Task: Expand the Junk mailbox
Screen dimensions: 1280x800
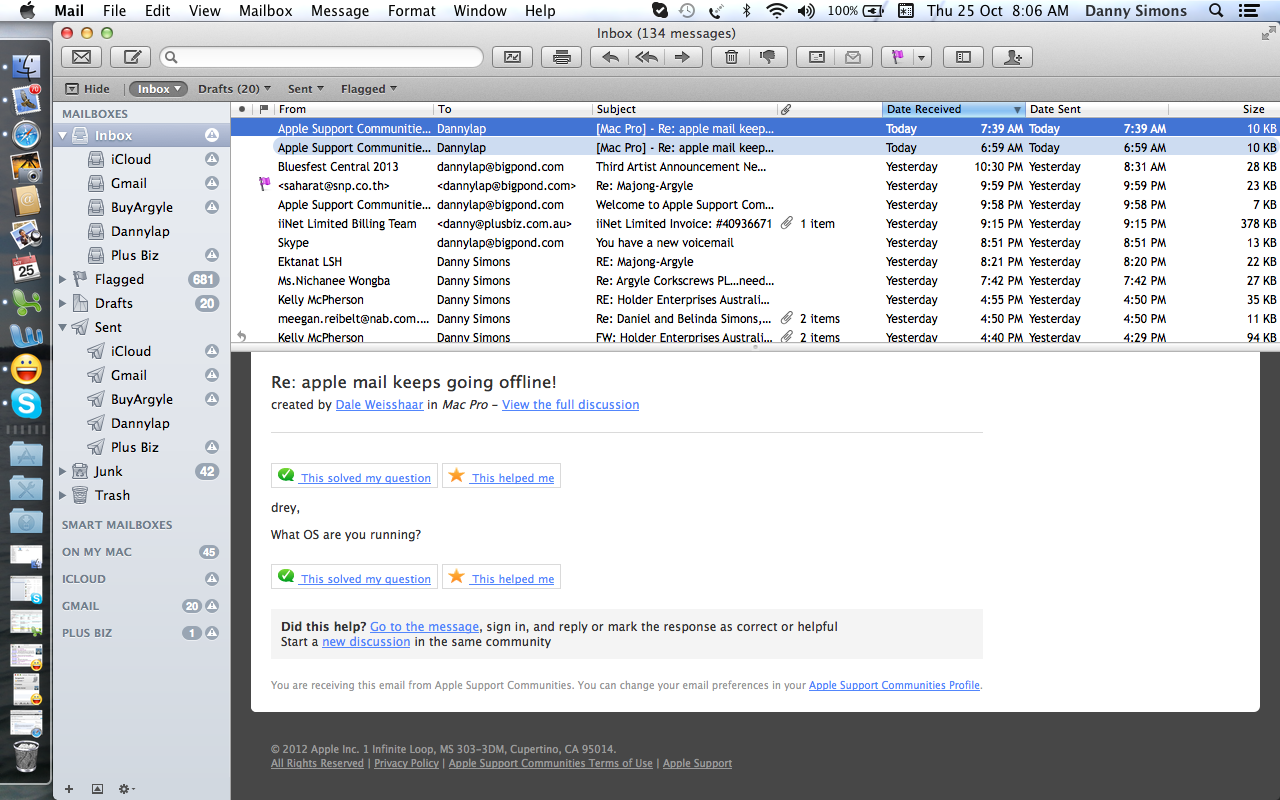Action: pyautogui.click(x=64, y=471)
